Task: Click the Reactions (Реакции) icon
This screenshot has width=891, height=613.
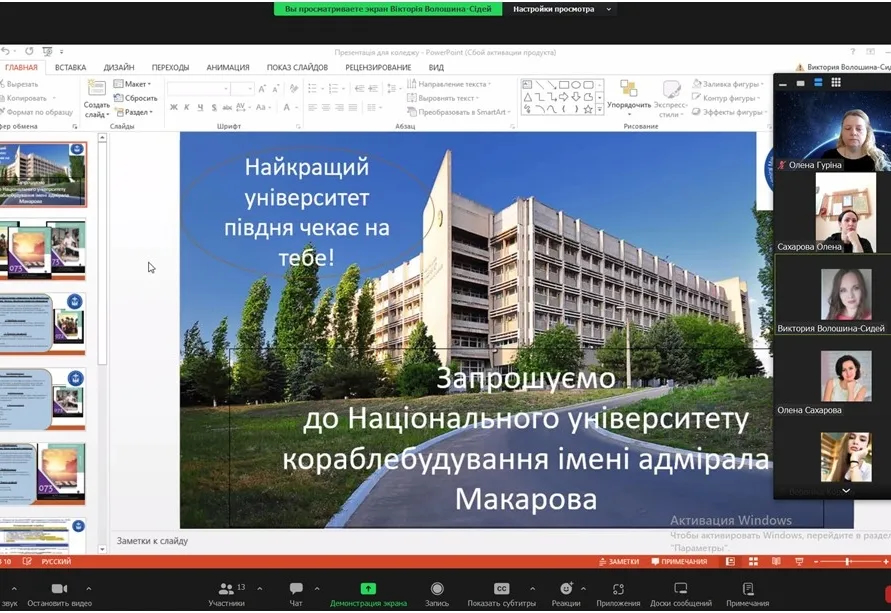Action: tap(566, 589)
